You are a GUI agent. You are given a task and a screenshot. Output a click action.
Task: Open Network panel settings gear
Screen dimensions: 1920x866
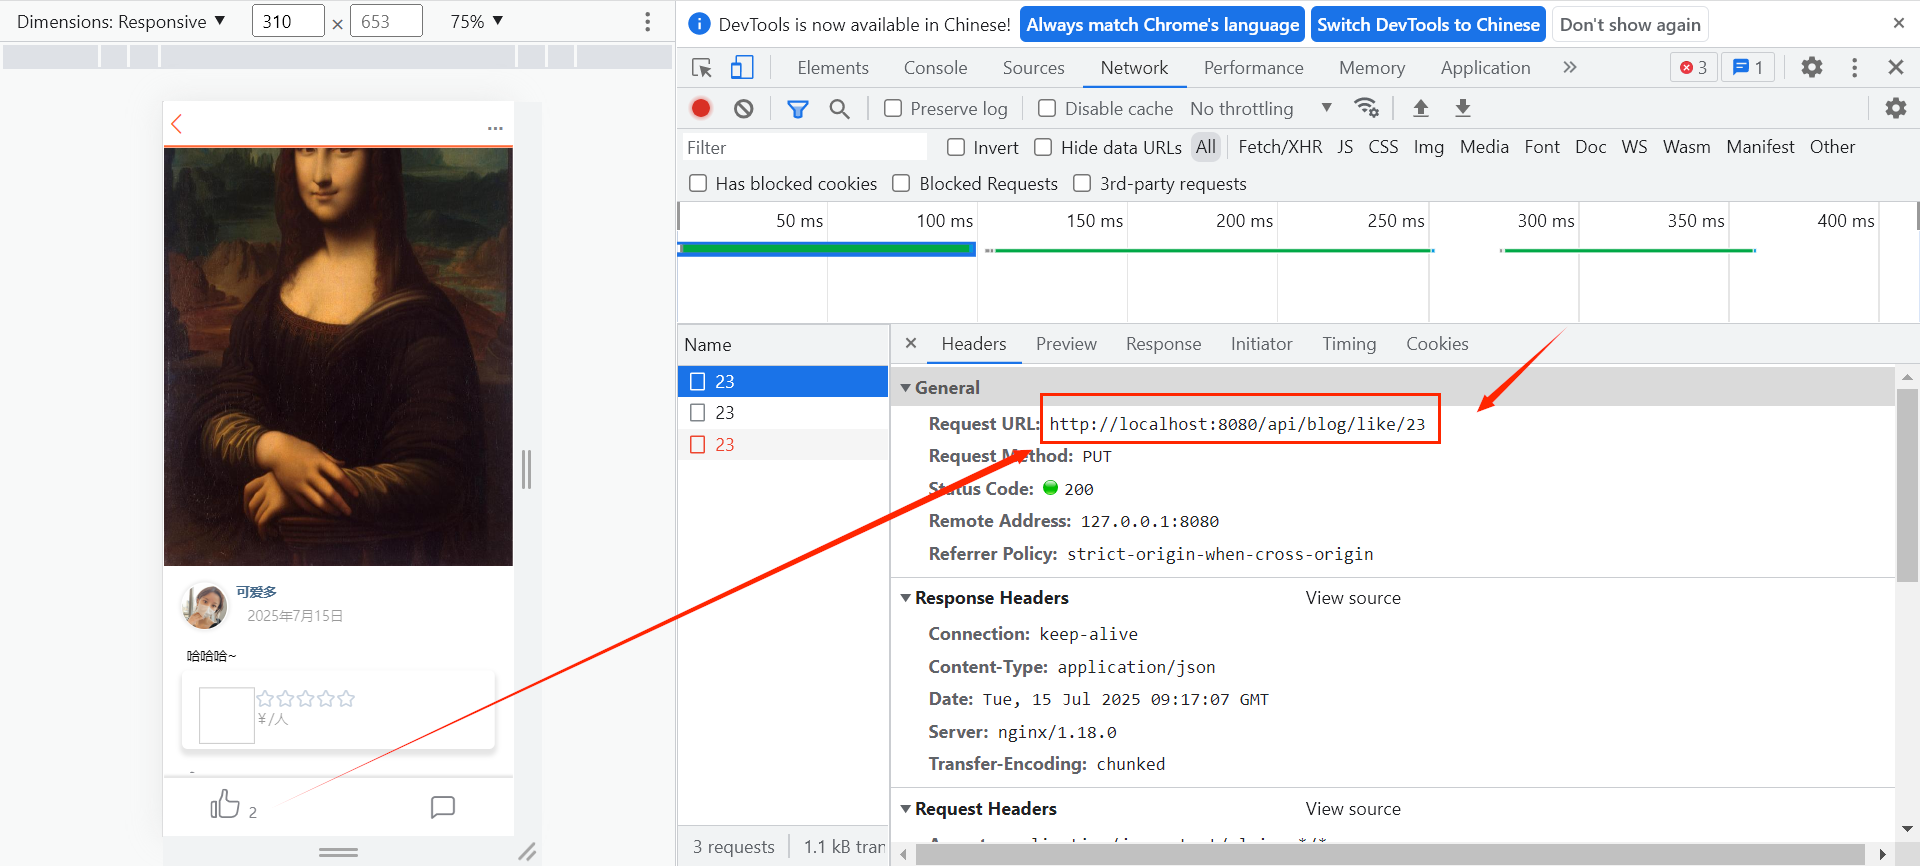pos(1895,108)
